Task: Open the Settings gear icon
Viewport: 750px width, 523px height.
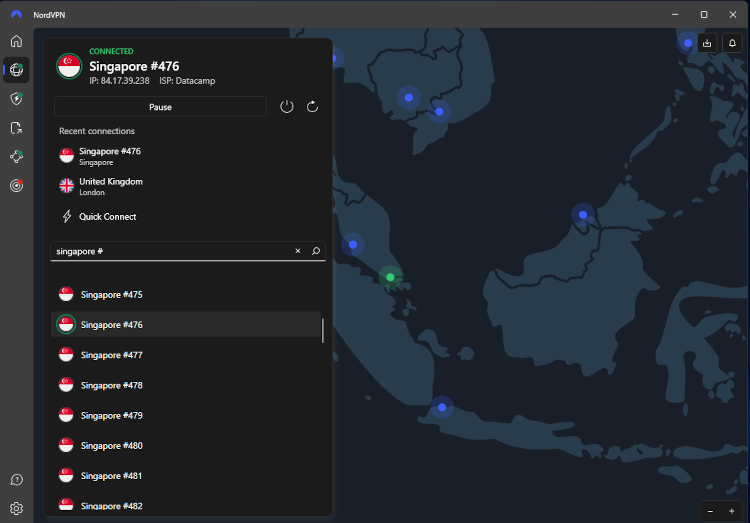Action: [x=16, y=508]
